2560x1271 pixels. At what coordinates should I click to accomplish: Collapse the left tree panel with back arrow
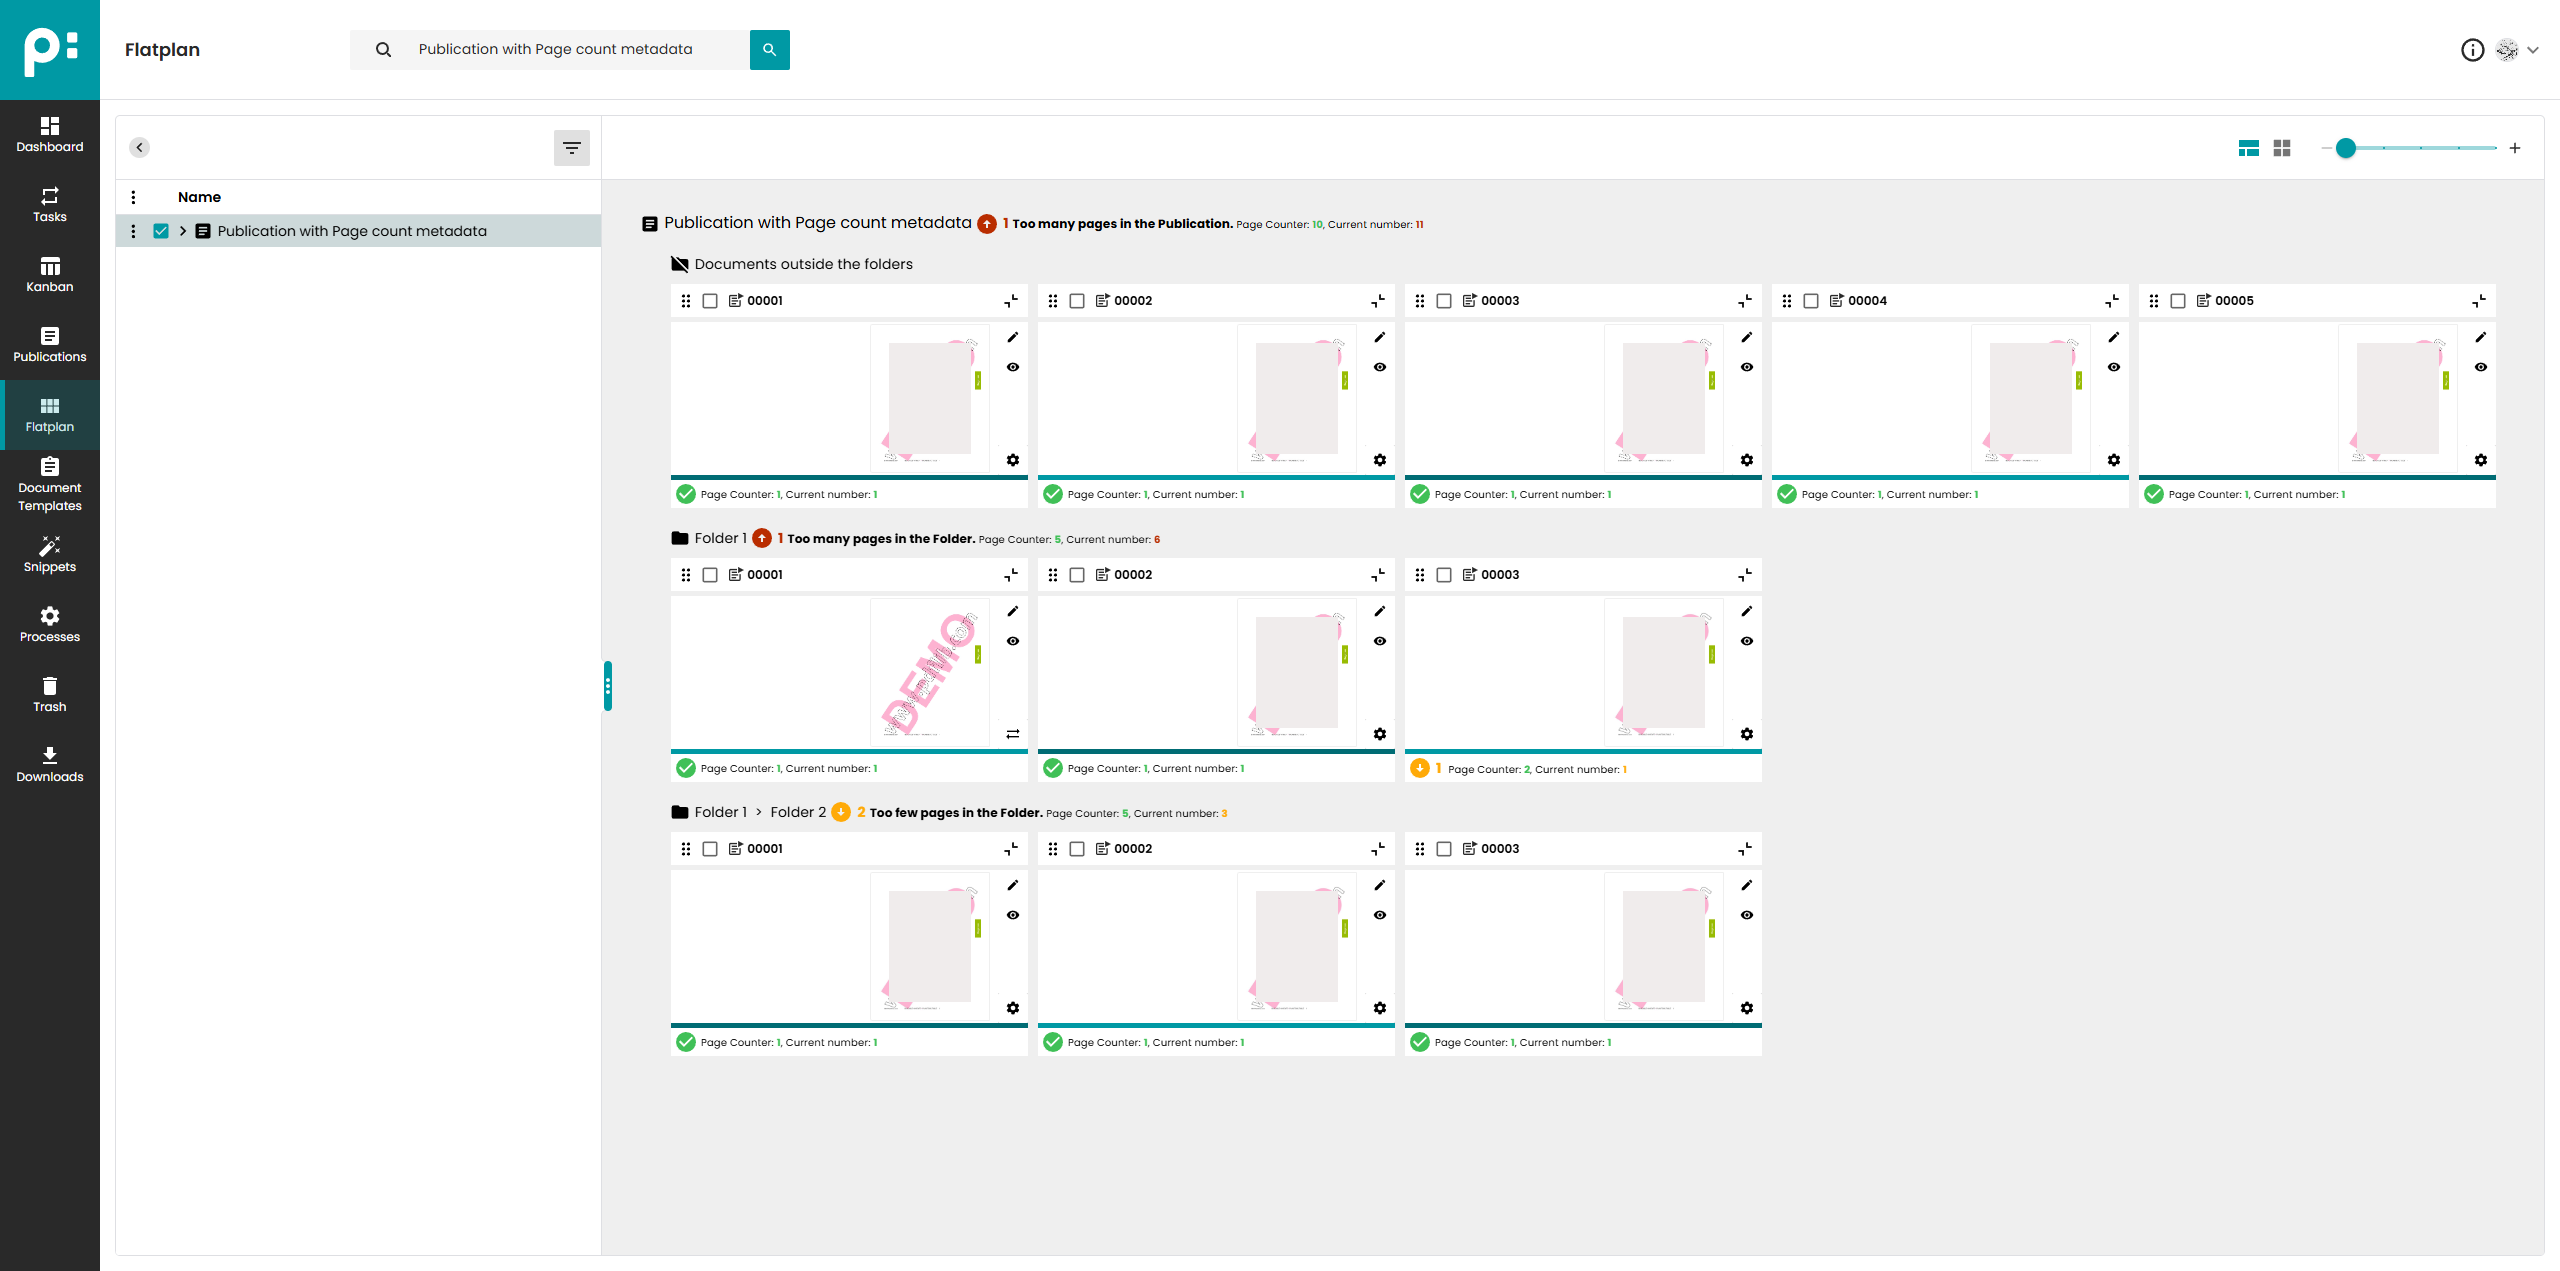[x=140, y=148]
